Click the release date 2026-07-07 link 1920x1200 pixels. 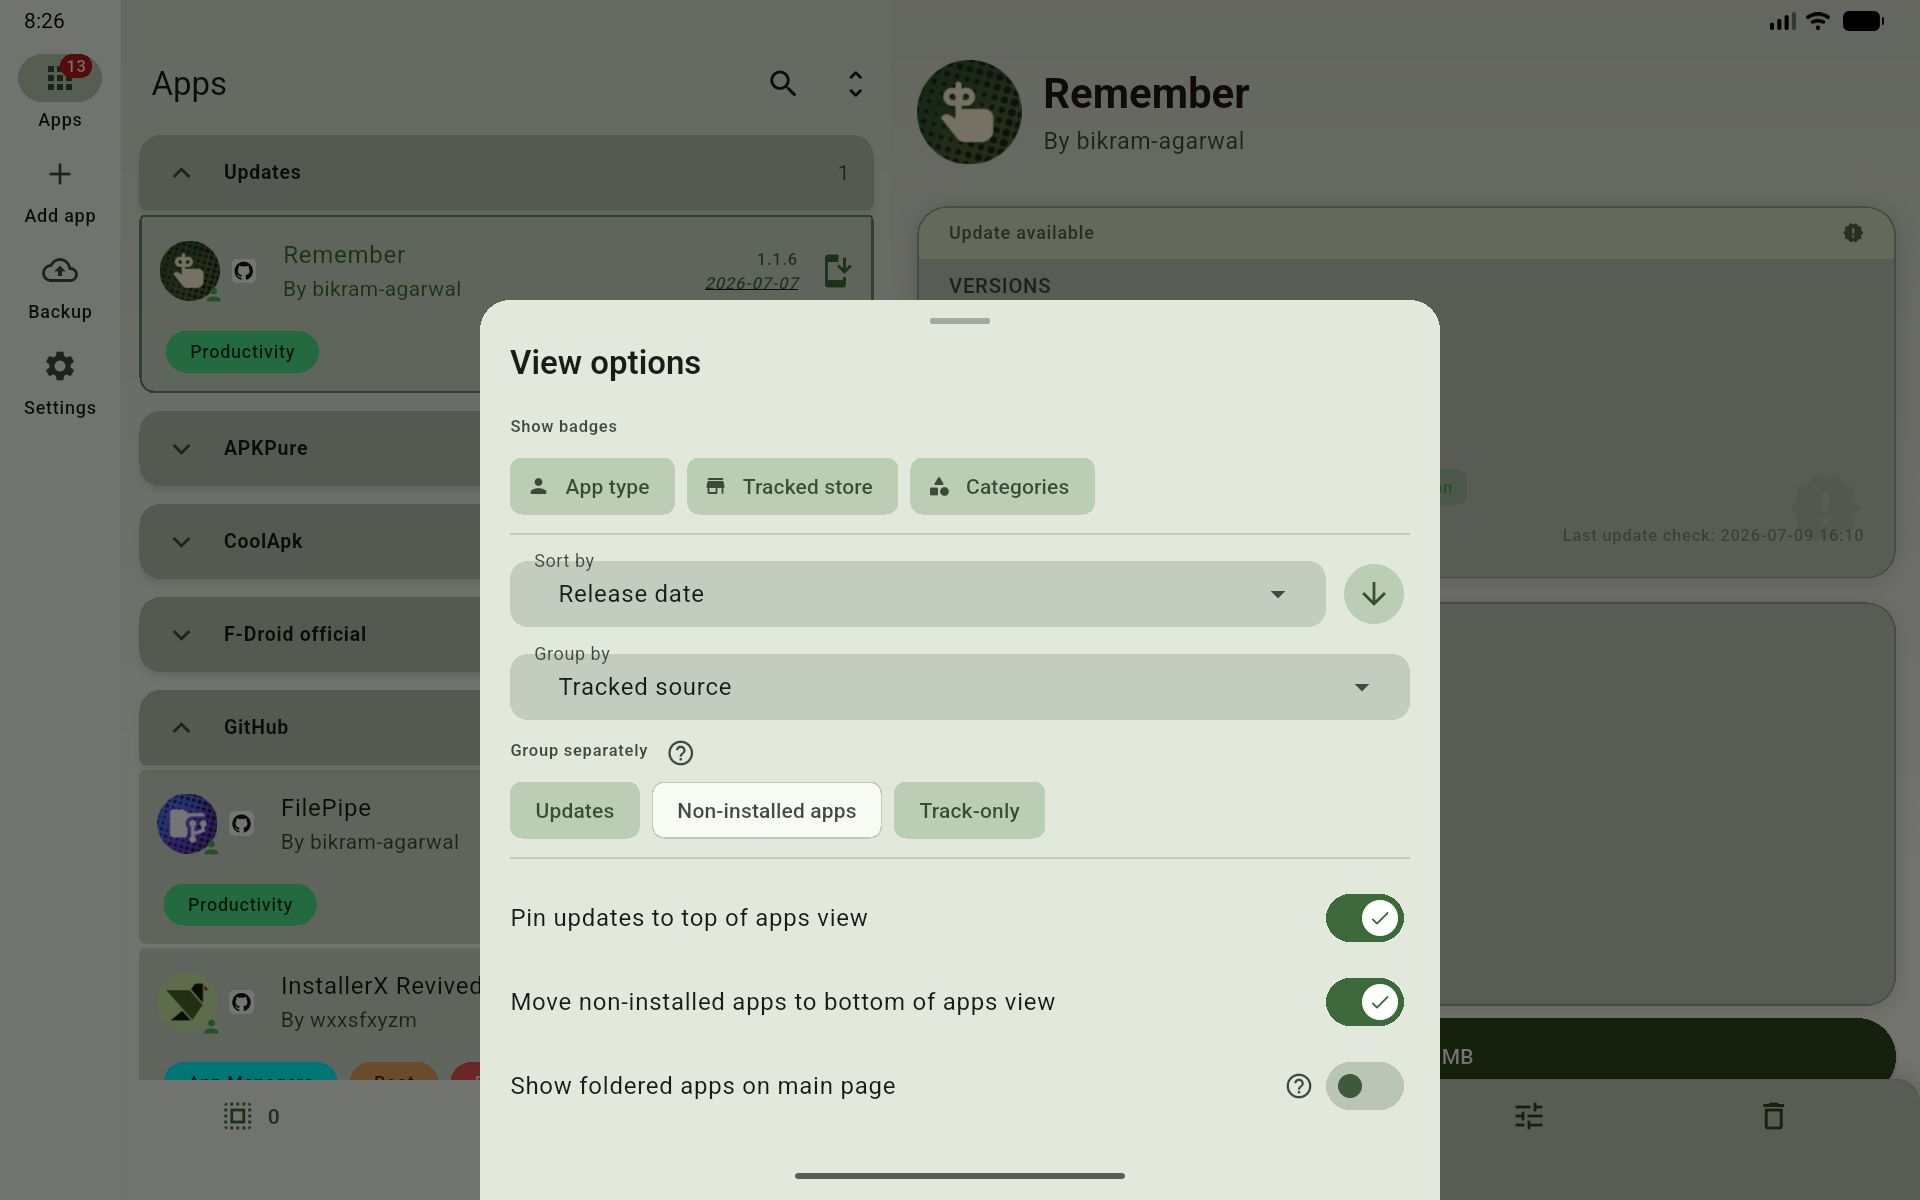(752, 284)
